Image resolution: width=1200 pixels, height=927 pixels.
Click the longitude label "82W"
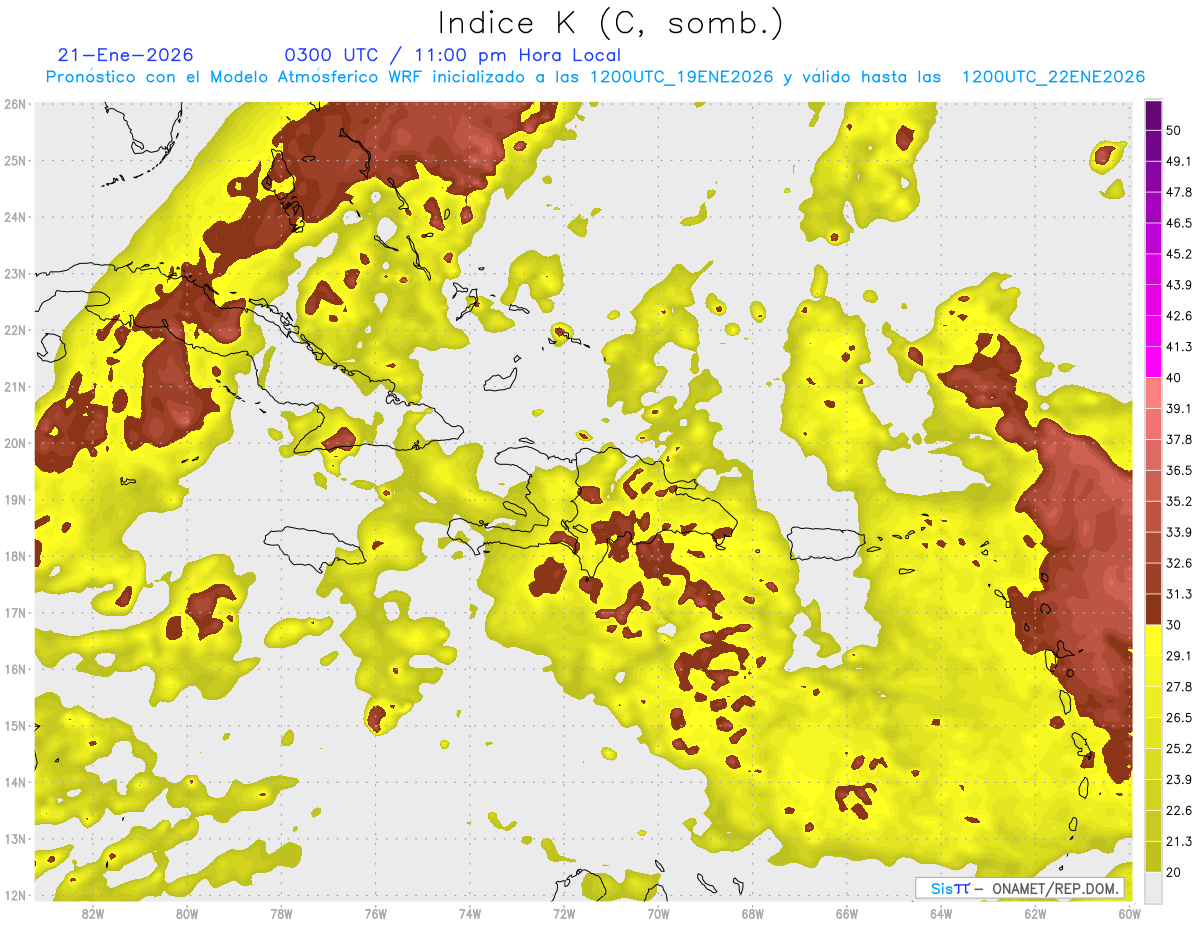tap(93, 913)
